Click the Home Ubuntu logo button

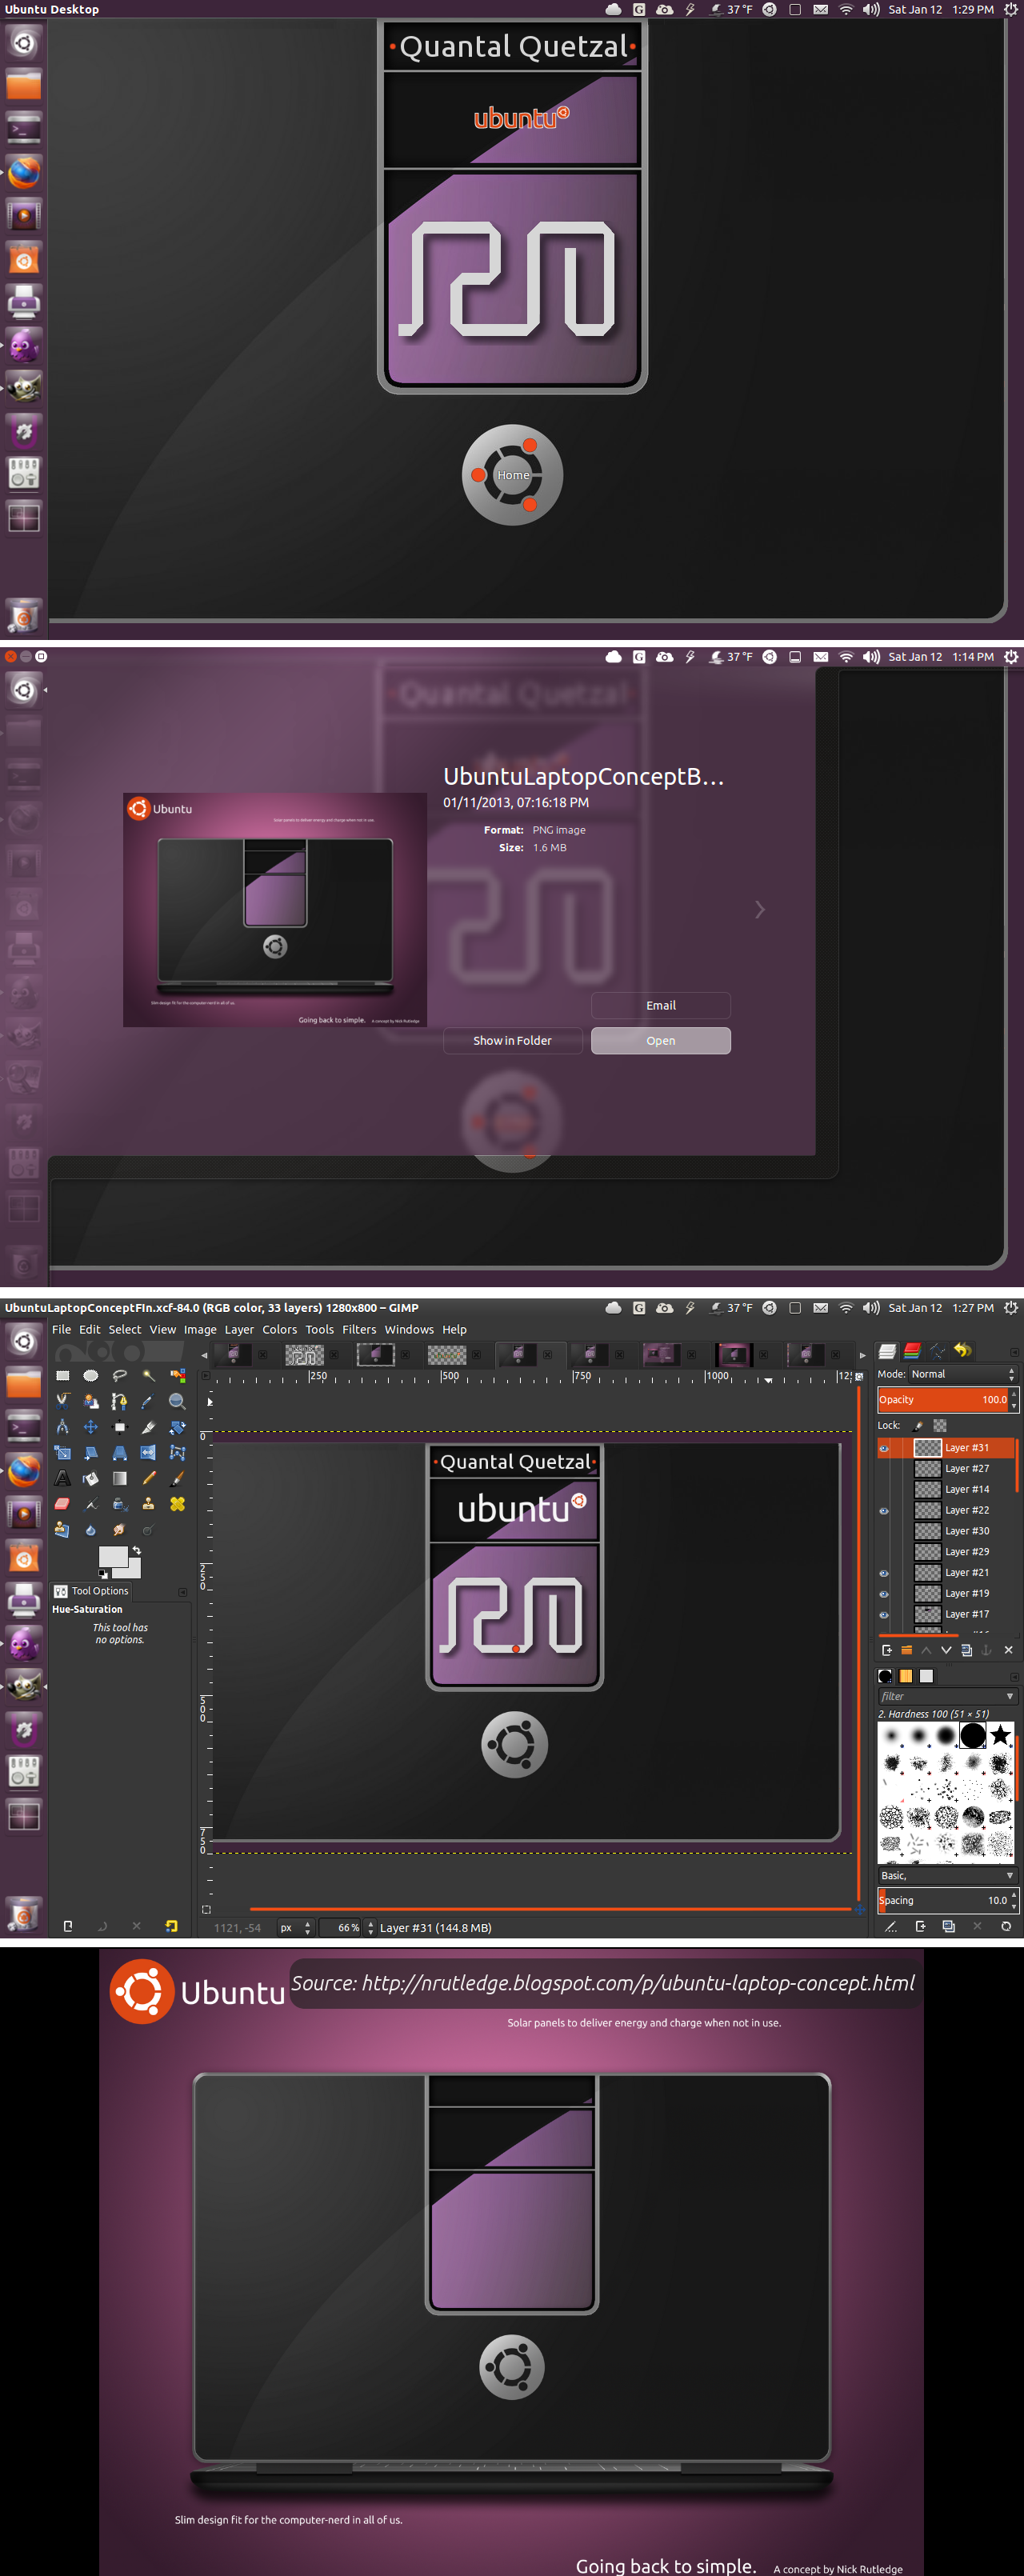point(512,475)
